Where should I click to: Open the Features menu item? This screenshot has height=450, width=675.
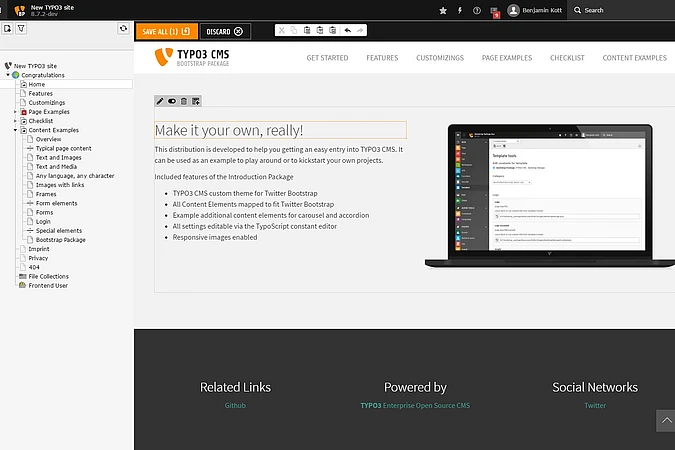pyautogui.click(x=382, y=58)
